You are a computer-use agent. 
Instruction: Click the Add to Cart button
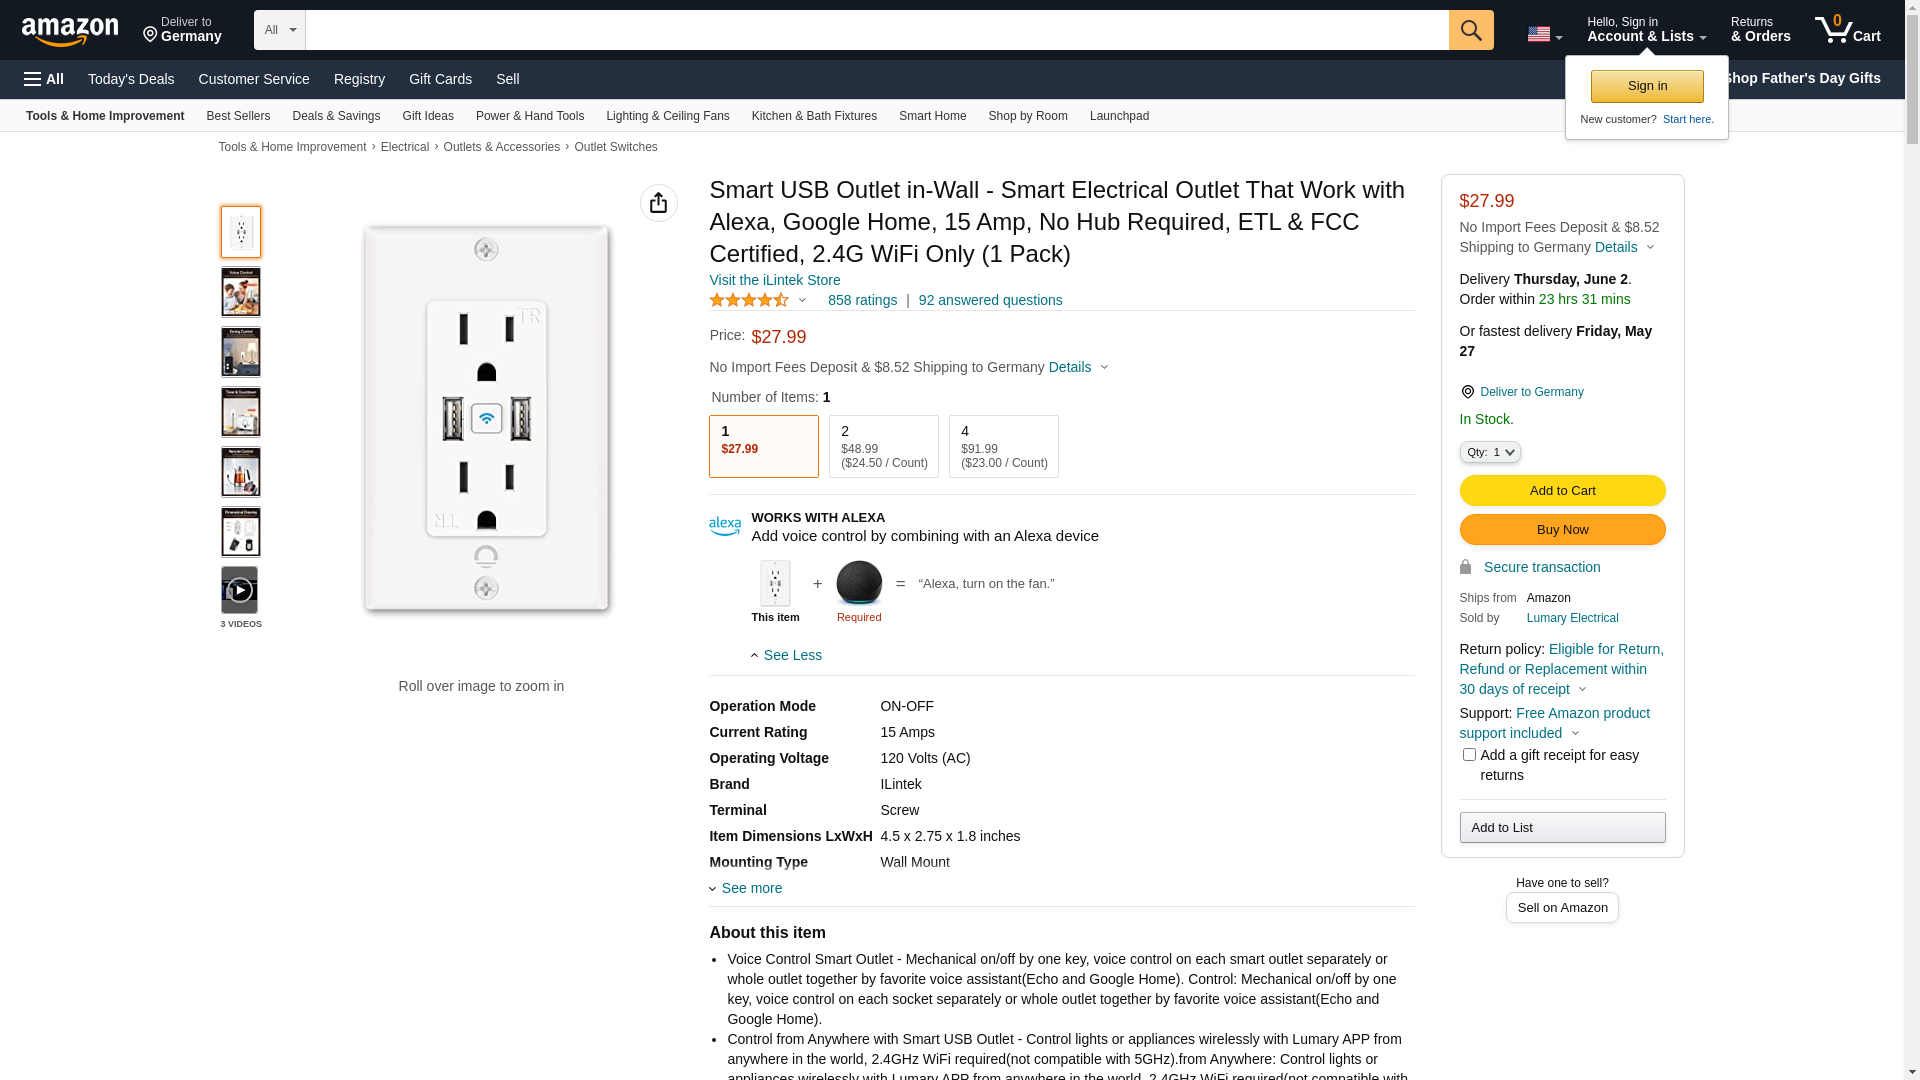[x=1561, y=490]
